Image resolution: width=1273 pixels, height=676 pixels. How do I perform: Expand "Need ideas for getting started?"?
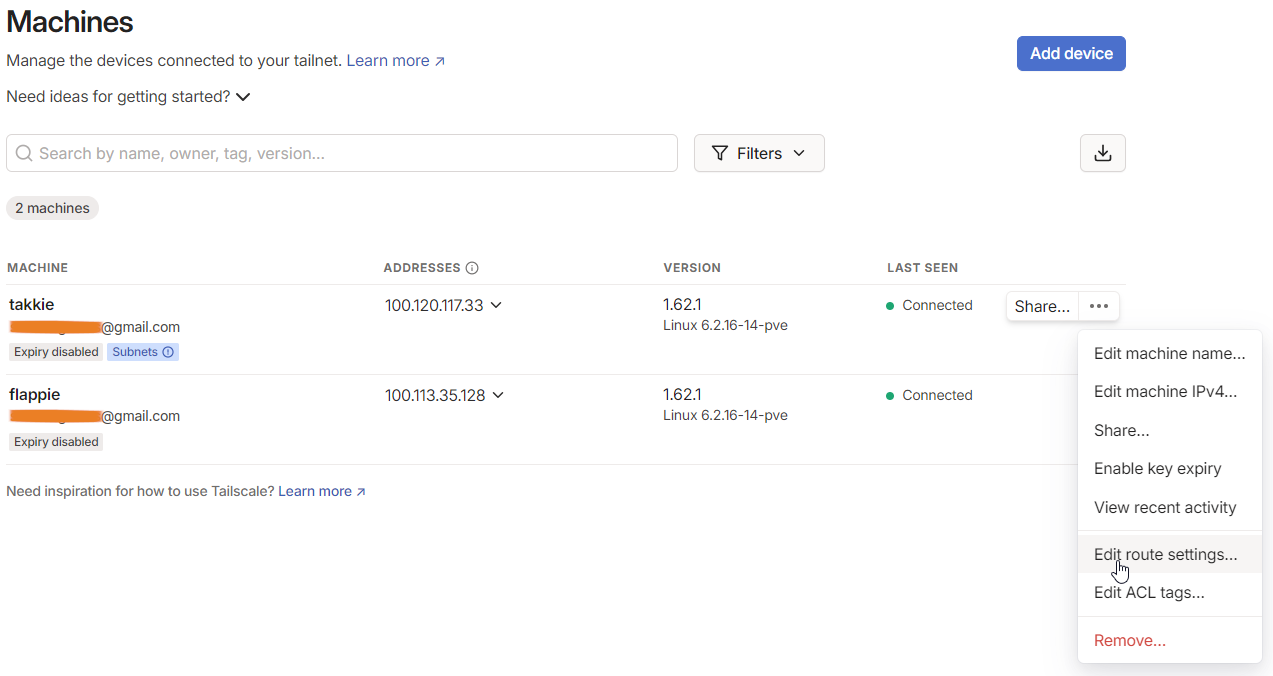tap(128, 97)
